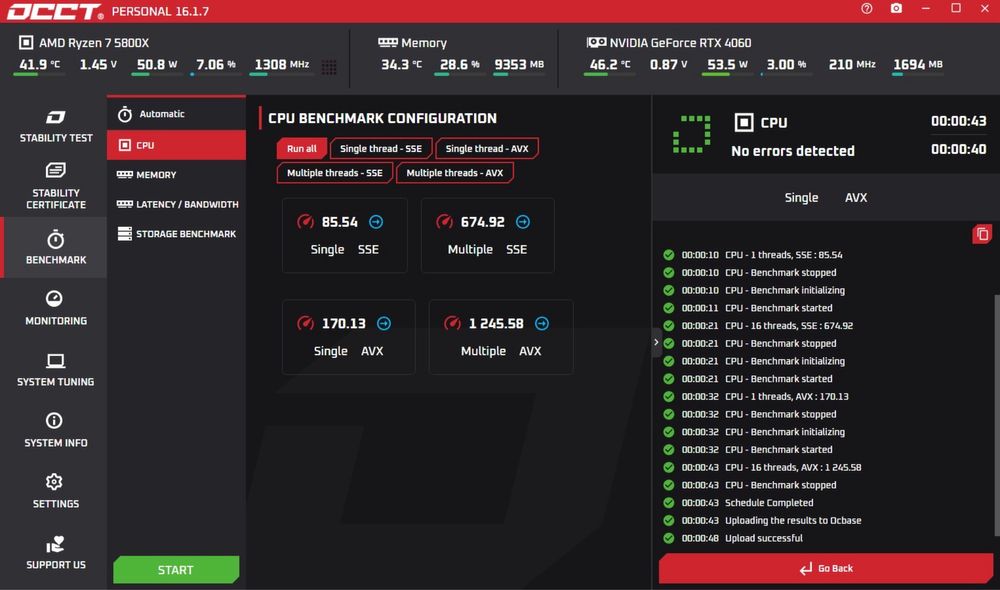Image resolution: width=1000 pixels, height=590 pixels.
Task: Open the Stability Certificate section
Action: click(x=55, y=186)
